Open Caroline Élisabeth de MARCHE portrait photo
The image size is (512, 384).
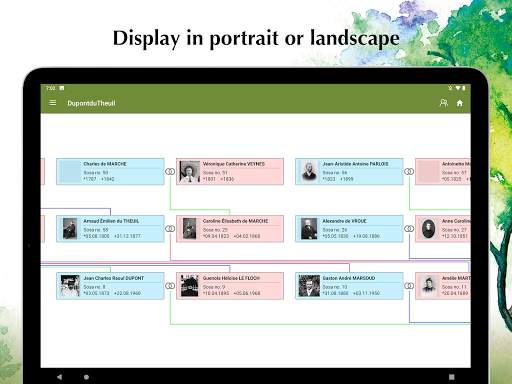pyautogui.click(x=189, y=229)
